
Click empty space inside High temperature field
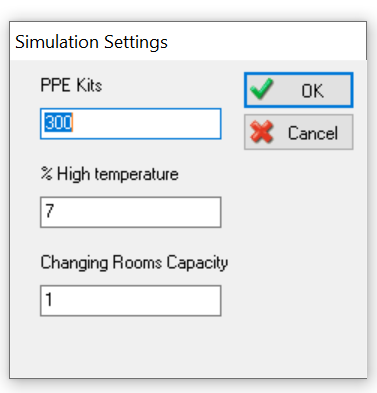[137, 212]
